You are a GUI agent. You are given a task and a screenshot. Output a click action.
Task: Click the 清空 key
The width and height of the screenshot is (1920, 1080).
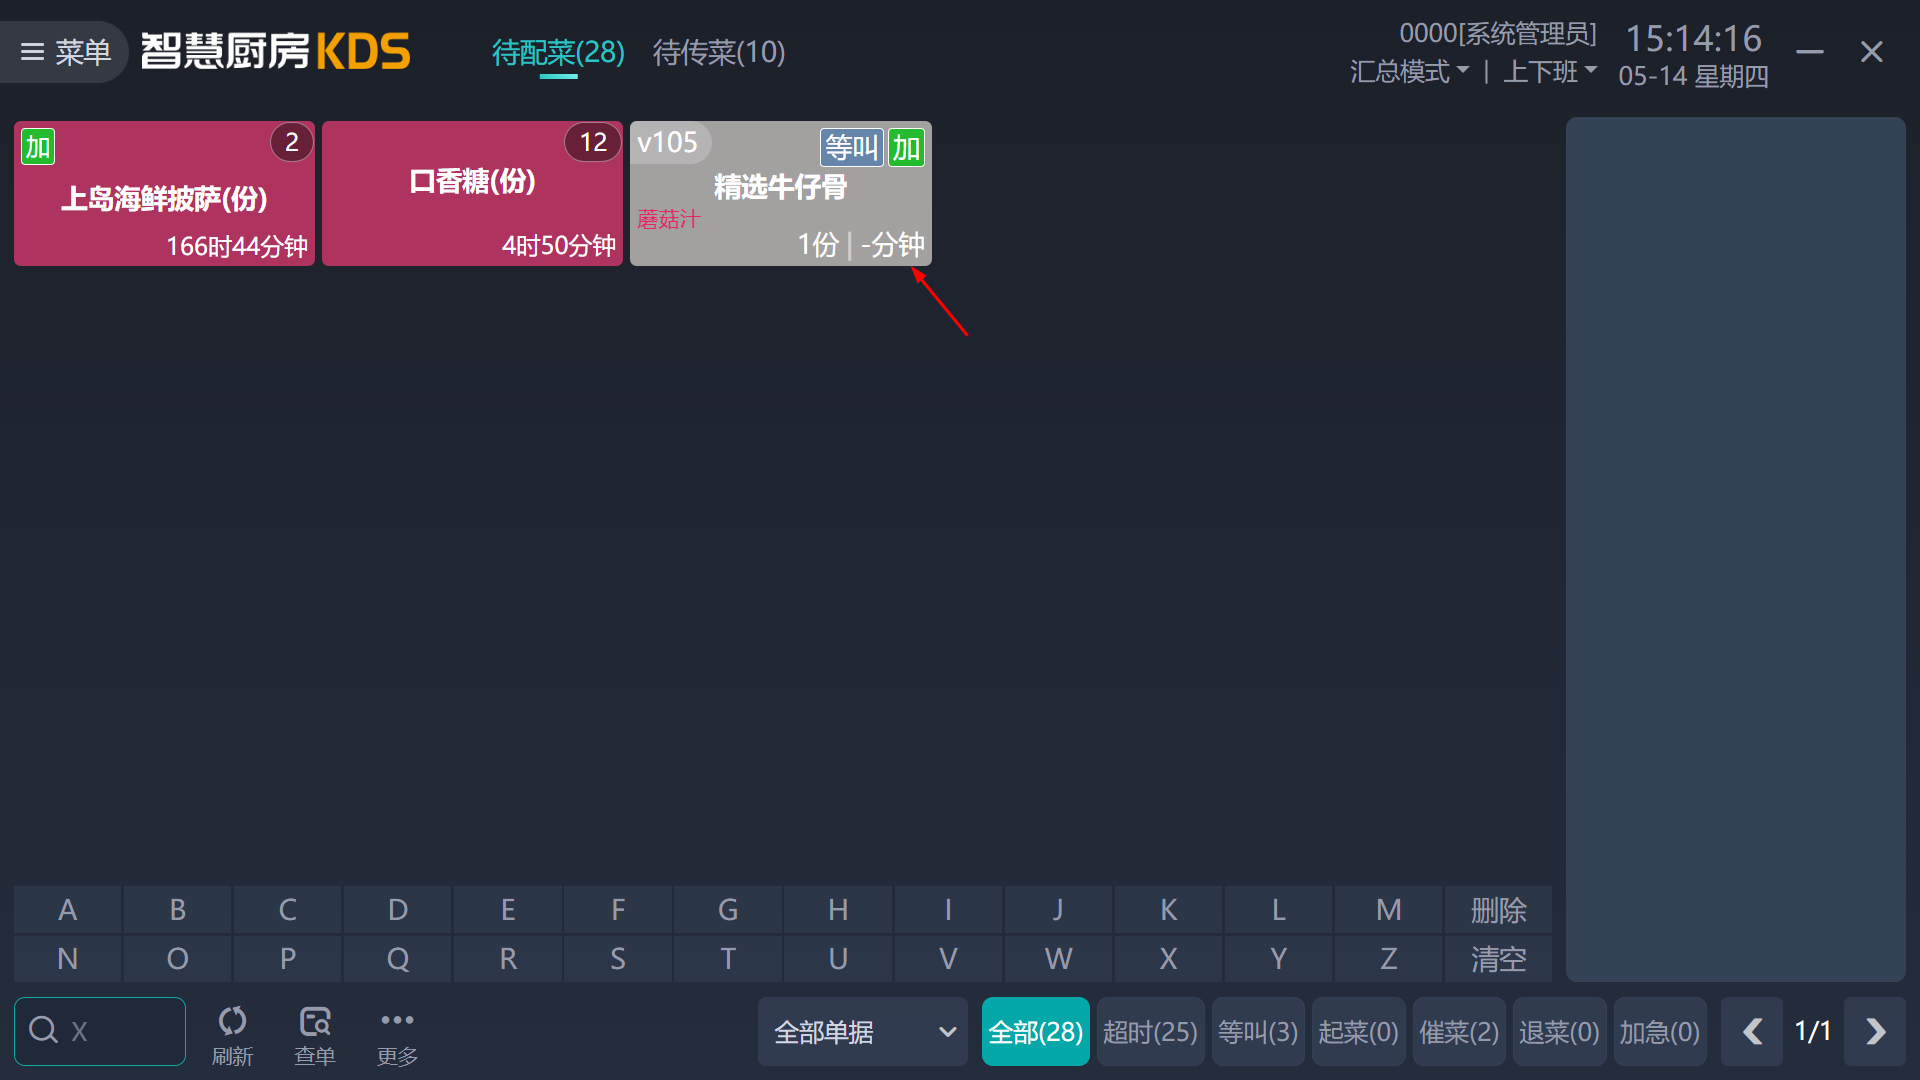click(x=1498, y=959)
